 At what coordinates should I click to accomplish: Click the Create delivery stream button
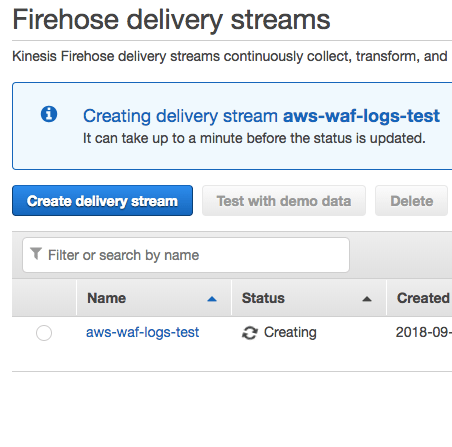point(102,201)
